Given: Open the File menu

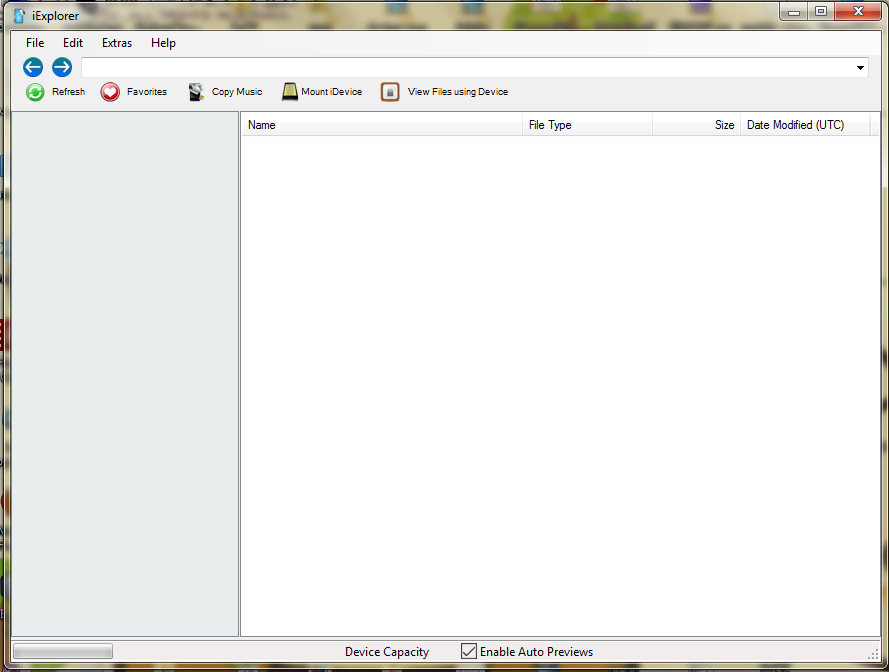Looking at the screenshot, I should pyautogui.click(x=35, y=43).
